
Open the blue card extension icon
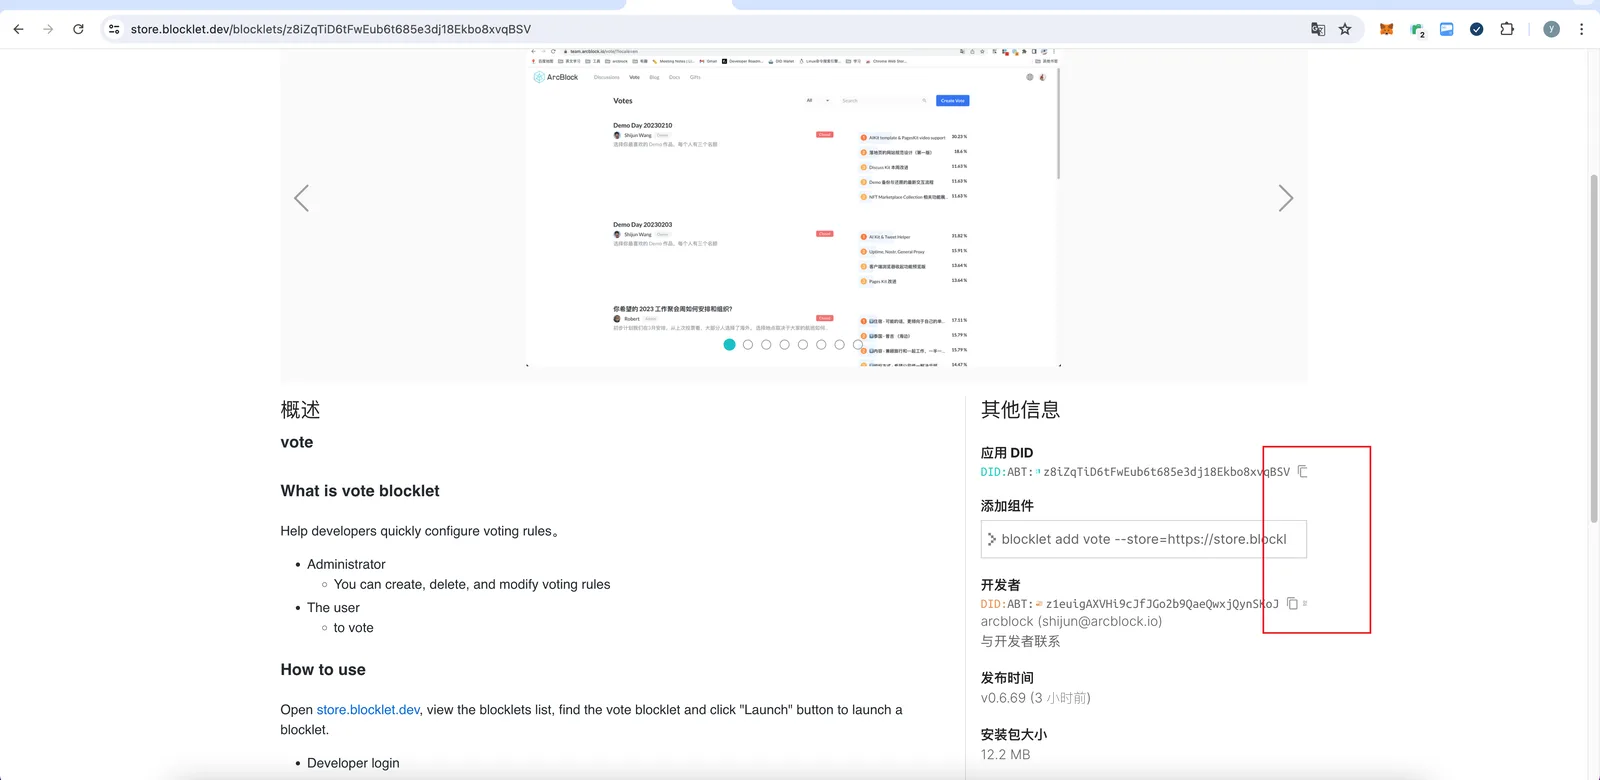(x=1446, y=29)
